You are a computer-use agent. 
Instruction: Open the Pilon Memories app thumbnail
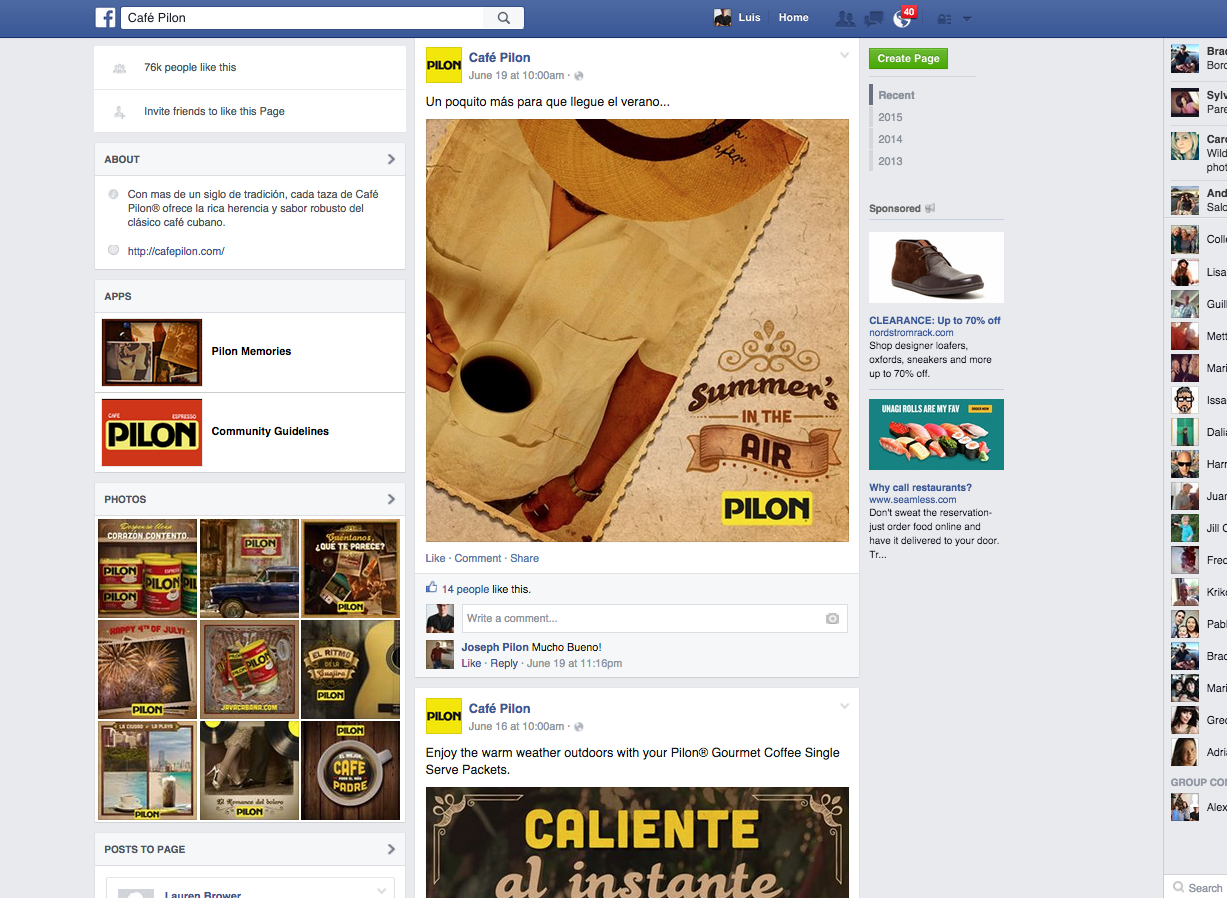pyautogui.click(x=152, y=352)
